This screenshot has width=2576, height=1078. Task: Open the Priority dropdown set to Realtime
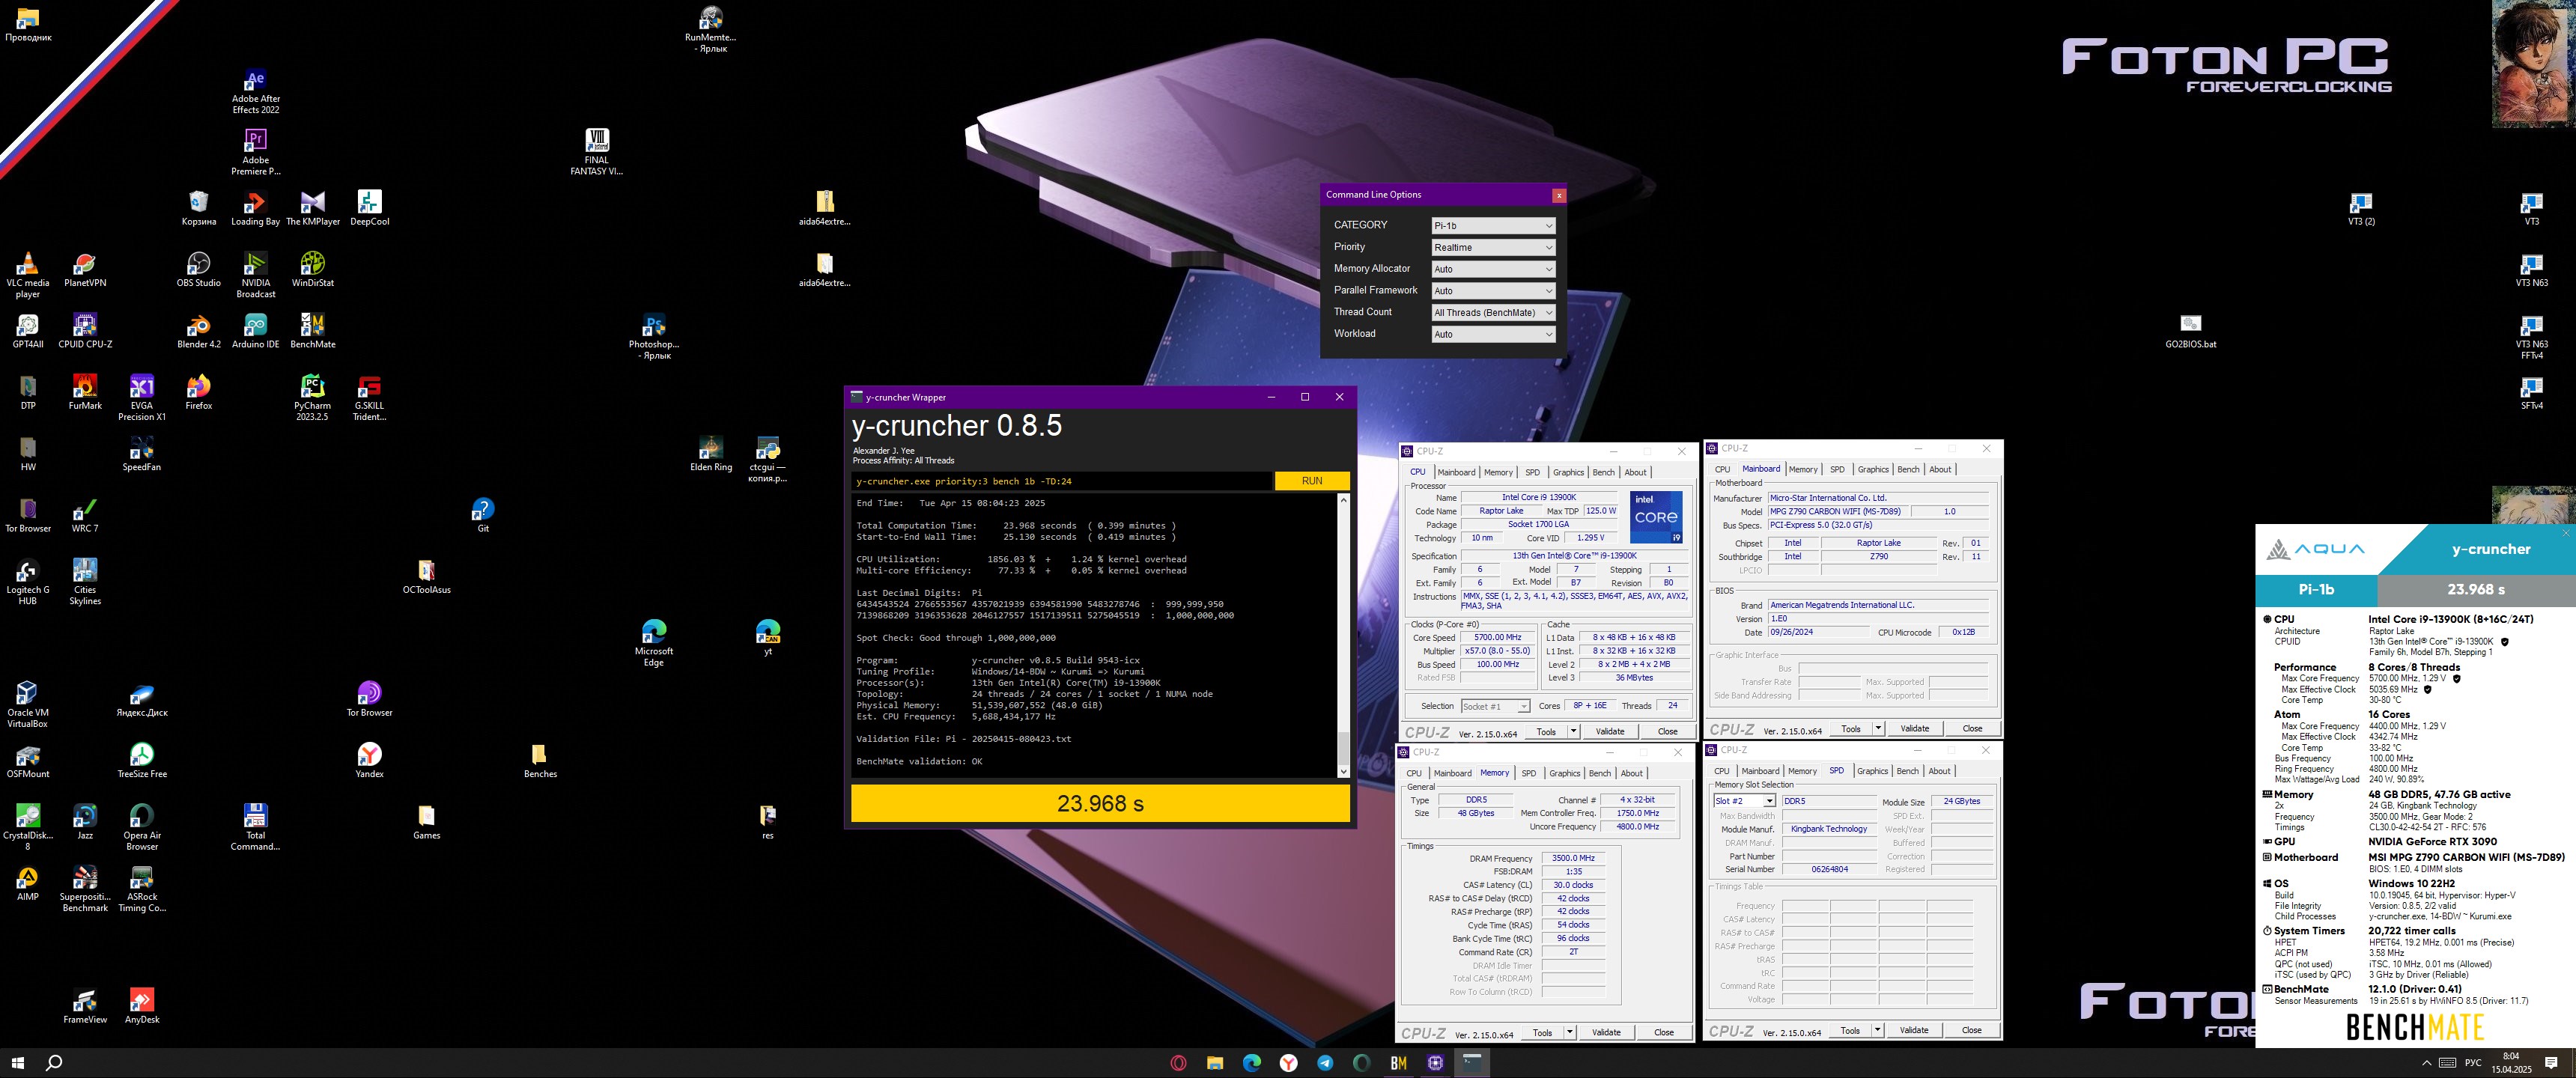[x=1493, y=247]
